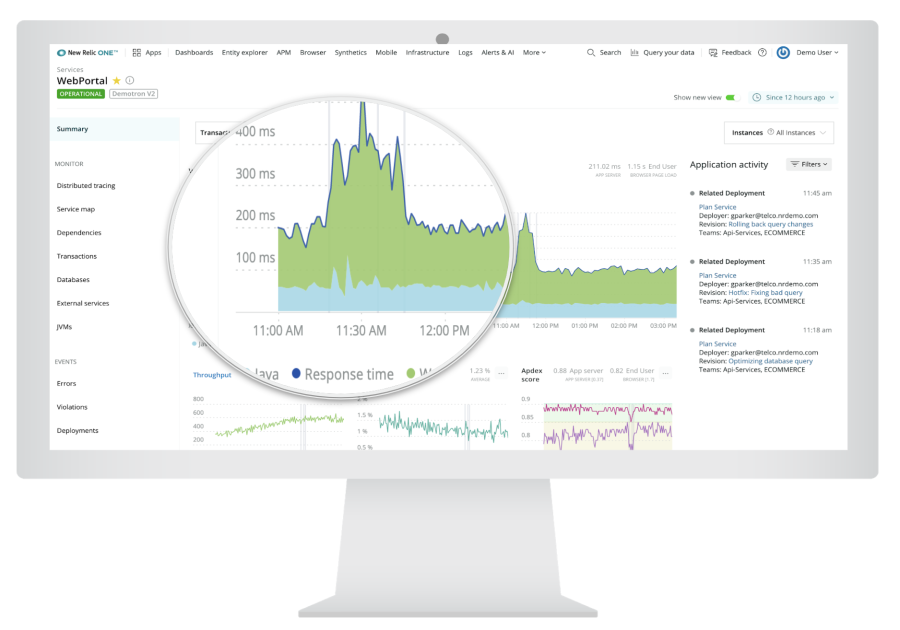The width and height of the screenshot is (900, 630).
Task: Favorite WebPortal with the star icon
Action: pos(116,80)
